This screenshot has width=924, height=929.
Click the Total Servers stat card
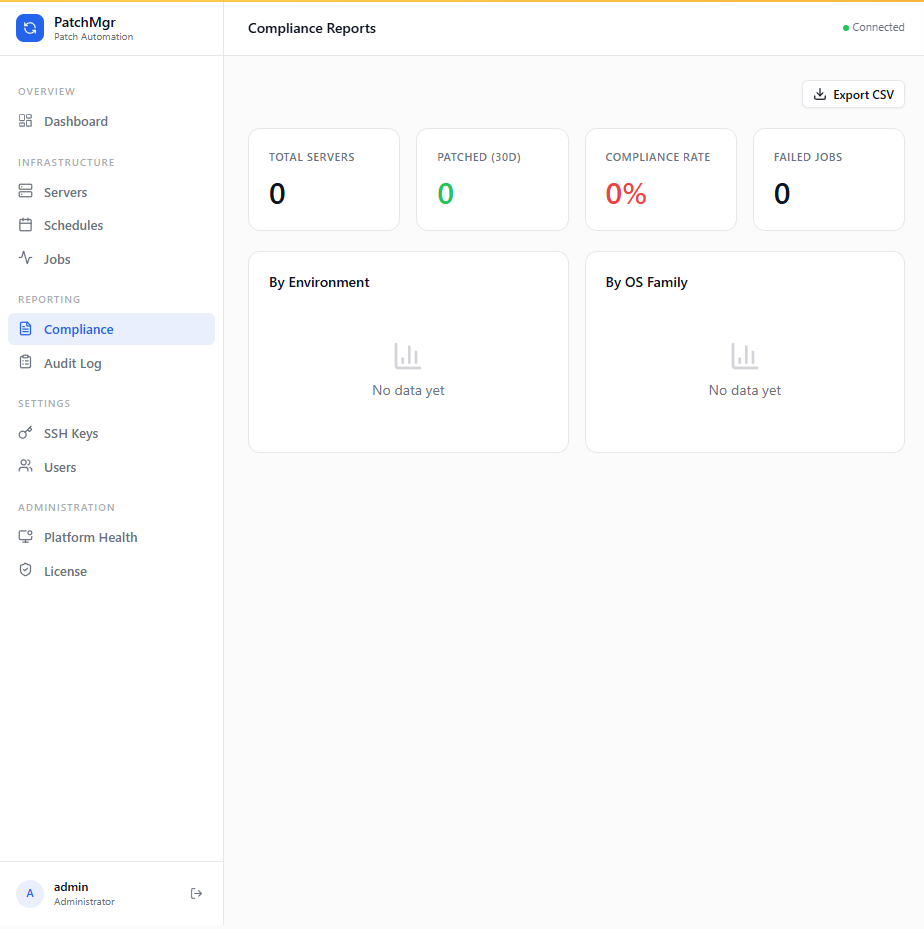[324, 180]
